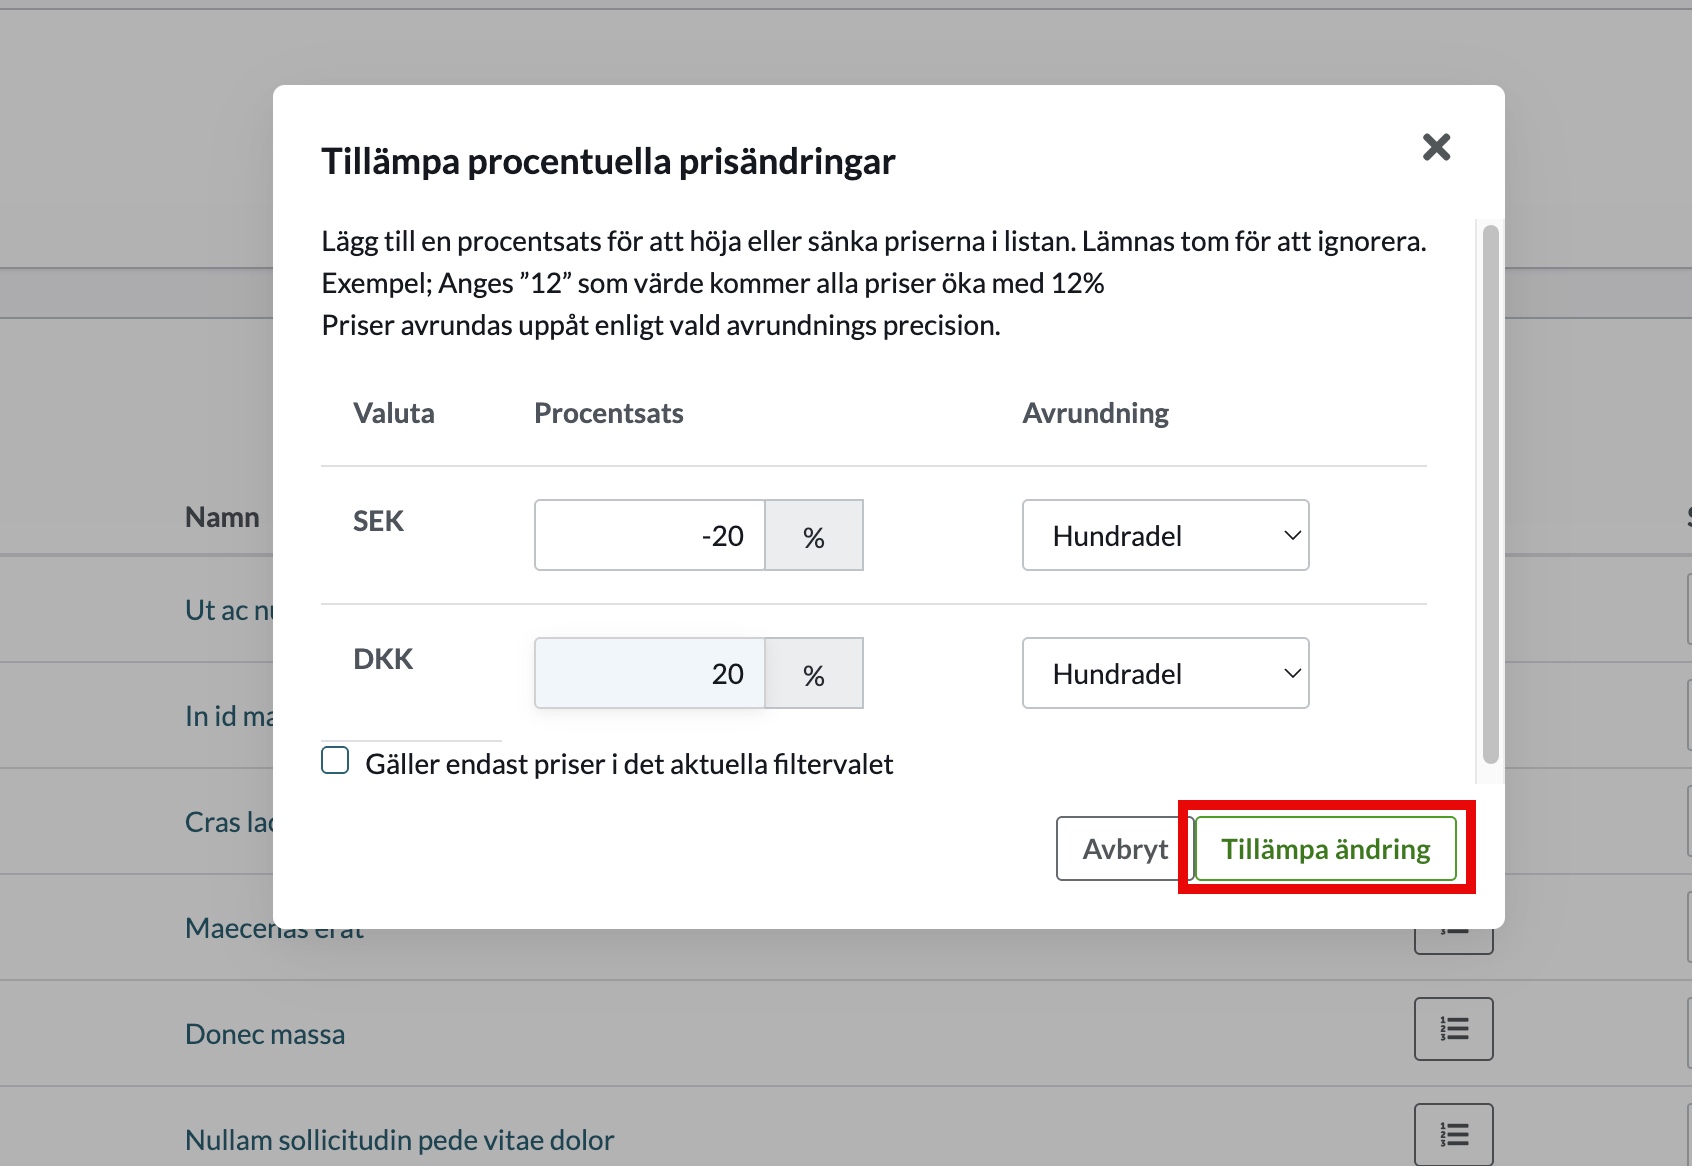Click the dialog's vertical scrollbar

1490,494
